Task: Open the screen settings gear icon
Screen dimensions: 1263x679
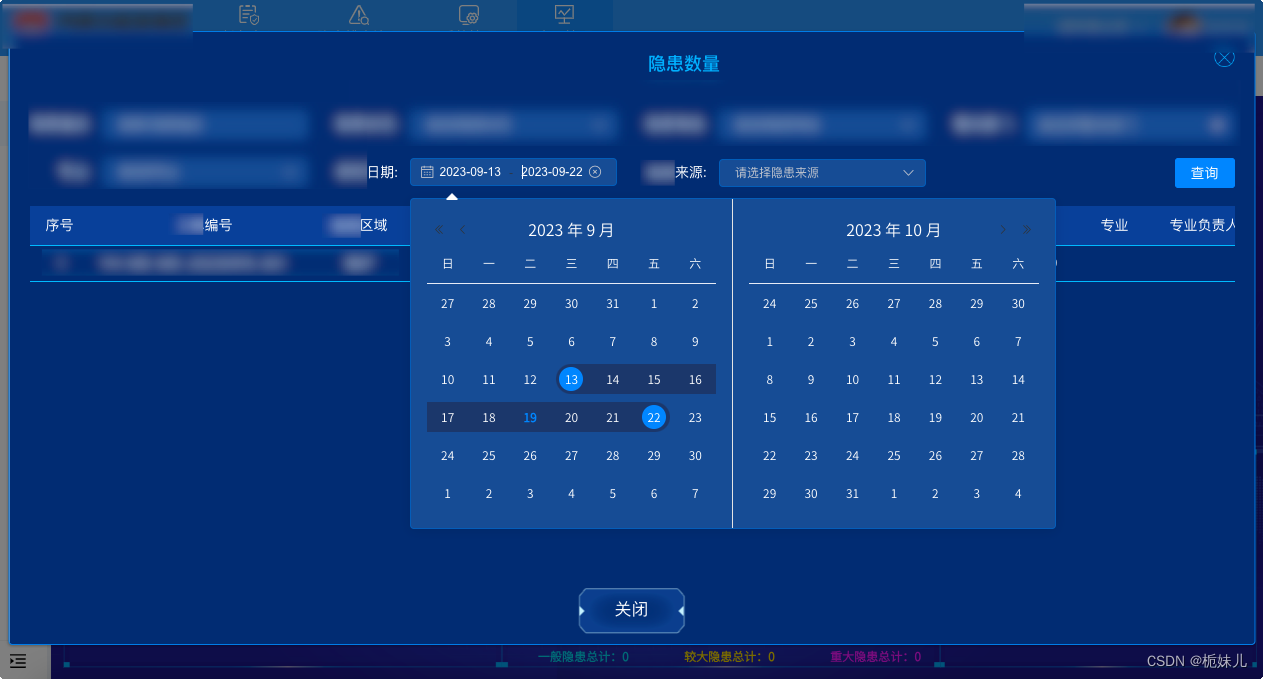Action: (x=469, y=15)
